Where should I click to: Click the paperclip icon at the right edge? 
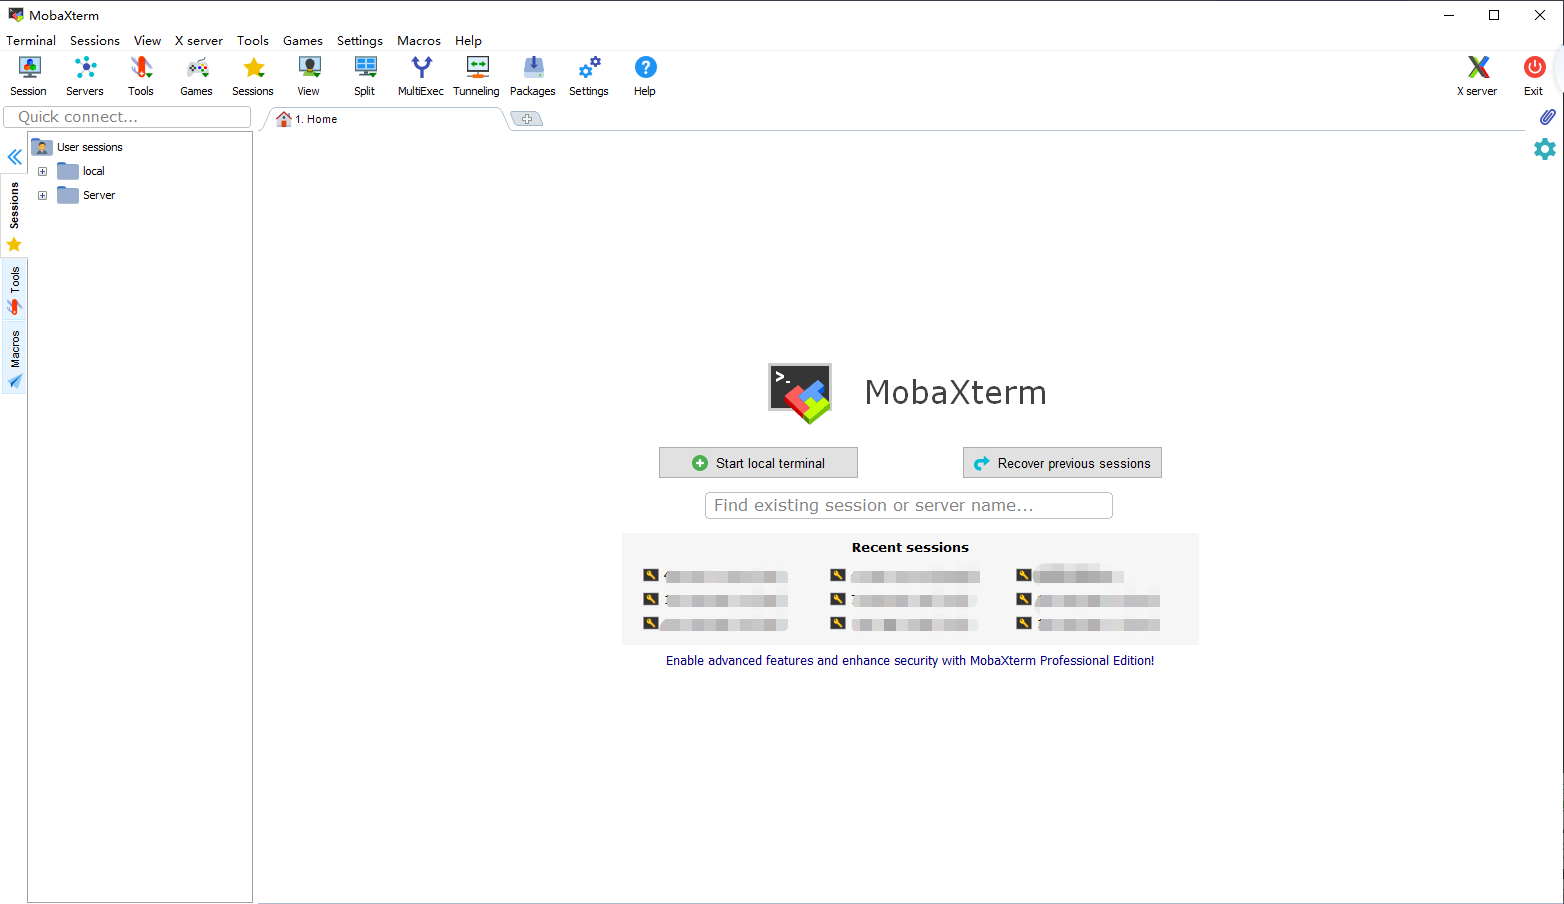coord(1547,117)
